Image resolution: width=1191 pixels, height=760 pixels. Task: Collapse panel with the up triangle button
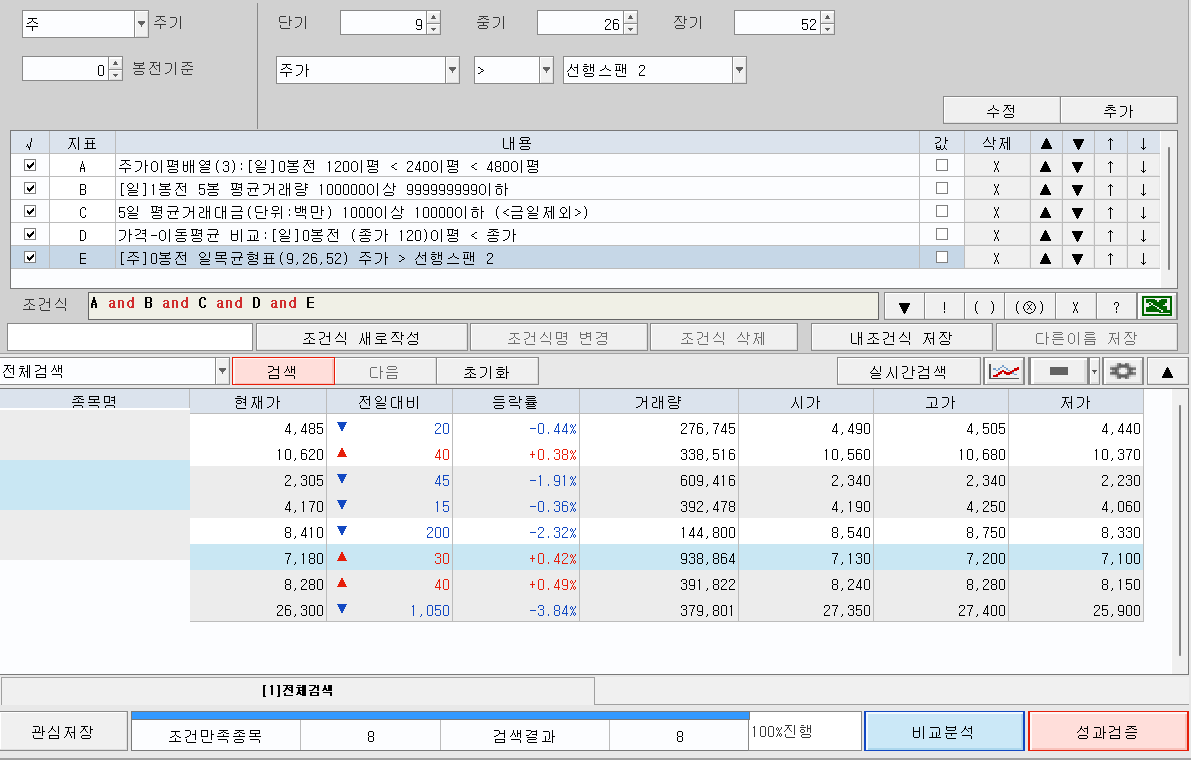1167,371
